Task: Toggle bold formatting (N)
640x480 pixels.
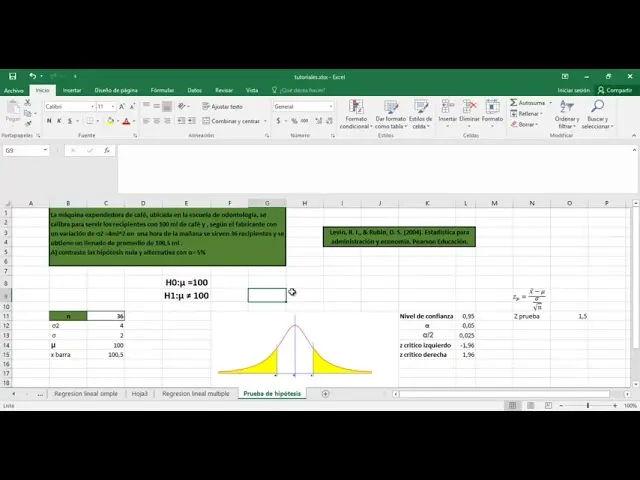Action: pyautogui.click(x=48, y=121)
